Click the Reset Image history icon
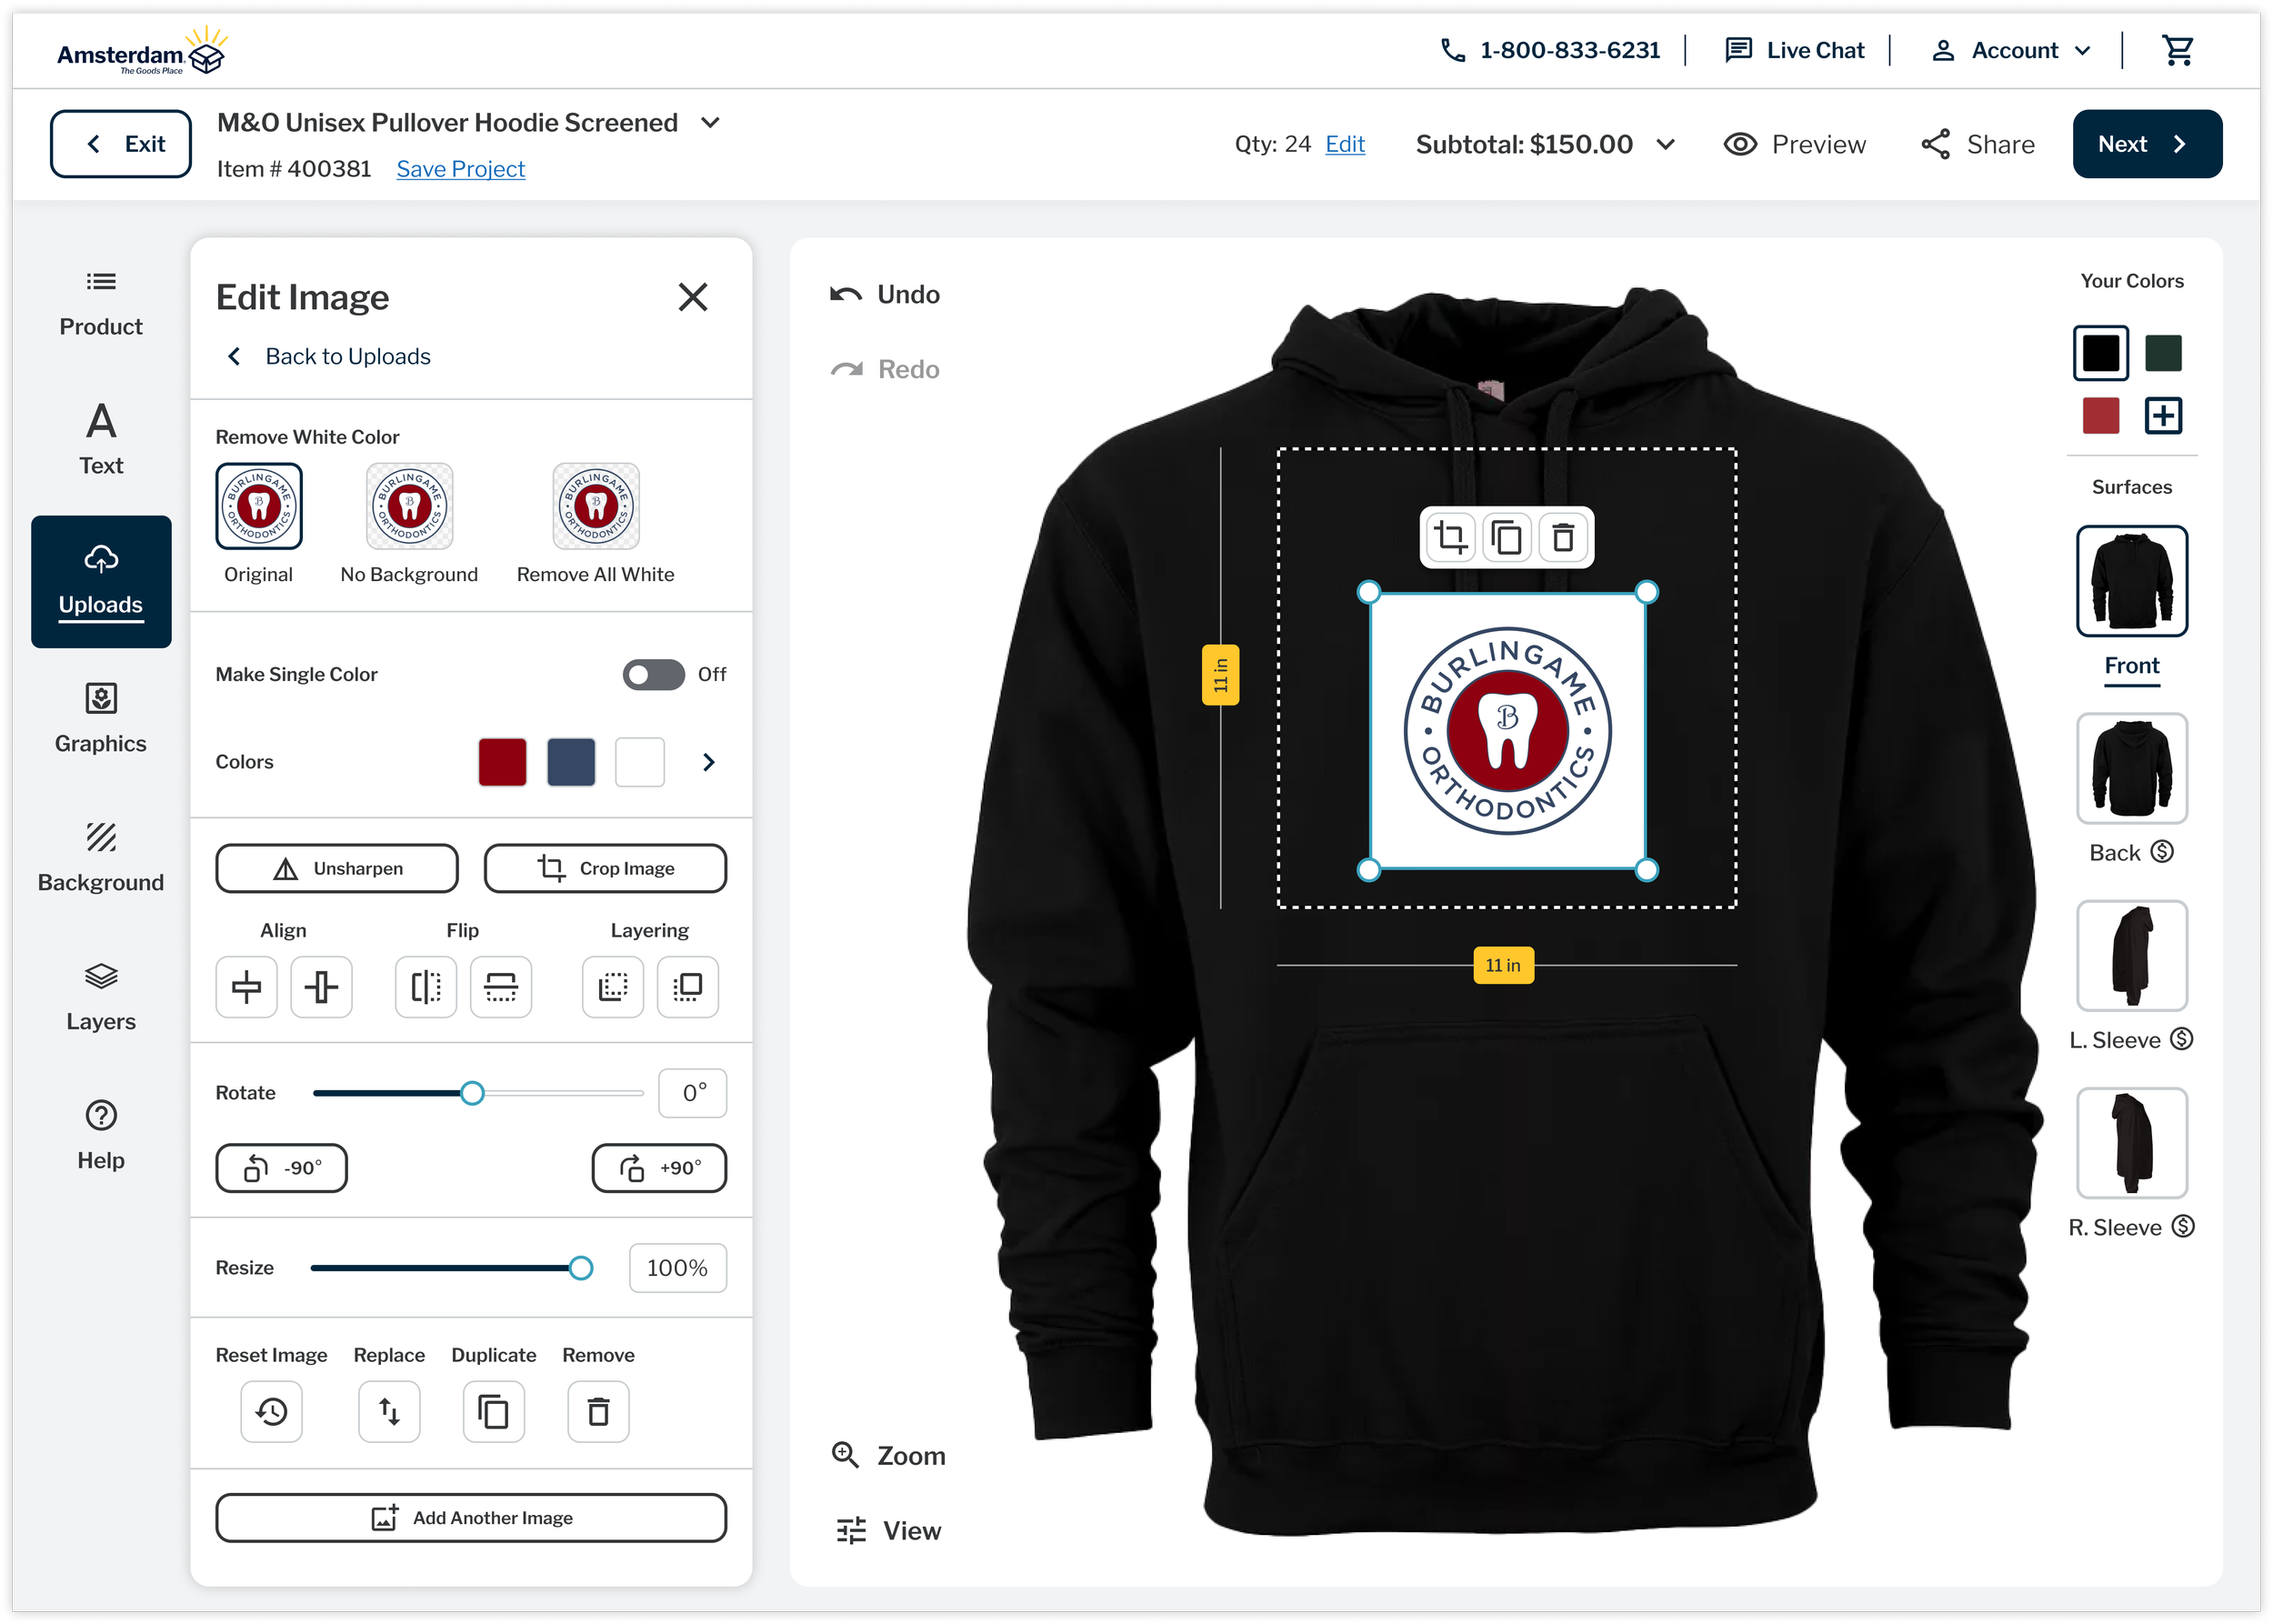Image resolution: width=2273 pixels, height=1624 pixels. 271,1411
